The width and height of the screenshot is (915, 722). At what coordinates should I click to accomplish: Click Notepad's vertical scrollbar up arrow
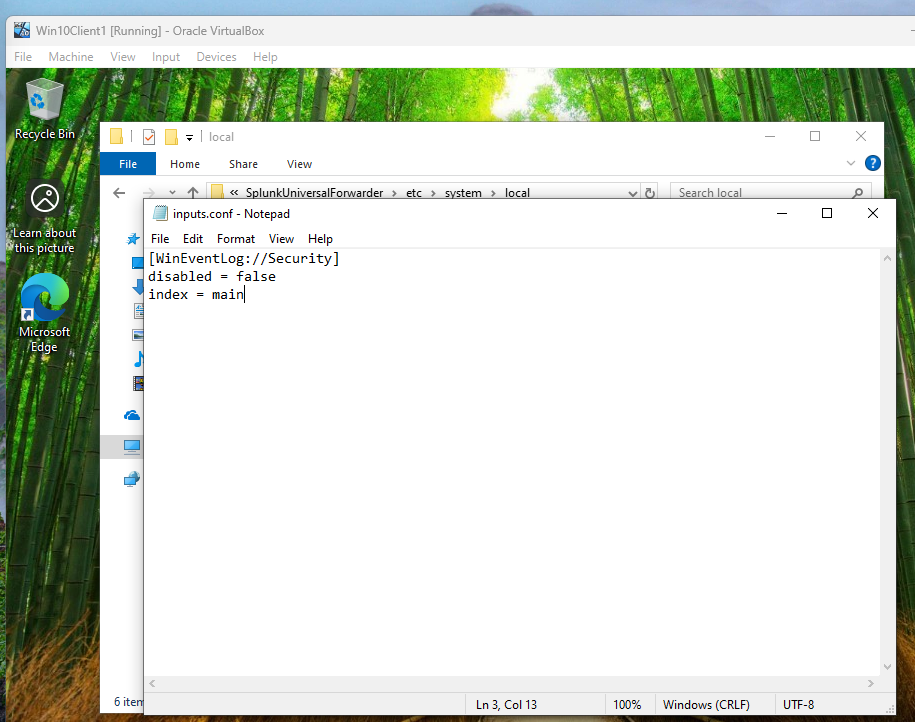[x=887, y=258]
